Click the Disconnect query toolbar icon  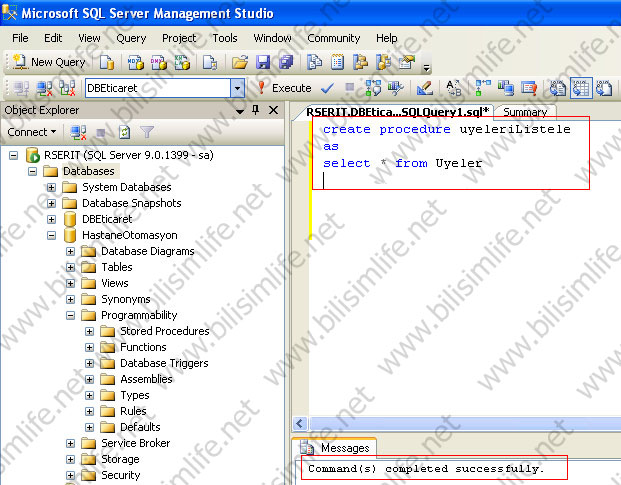44,88
